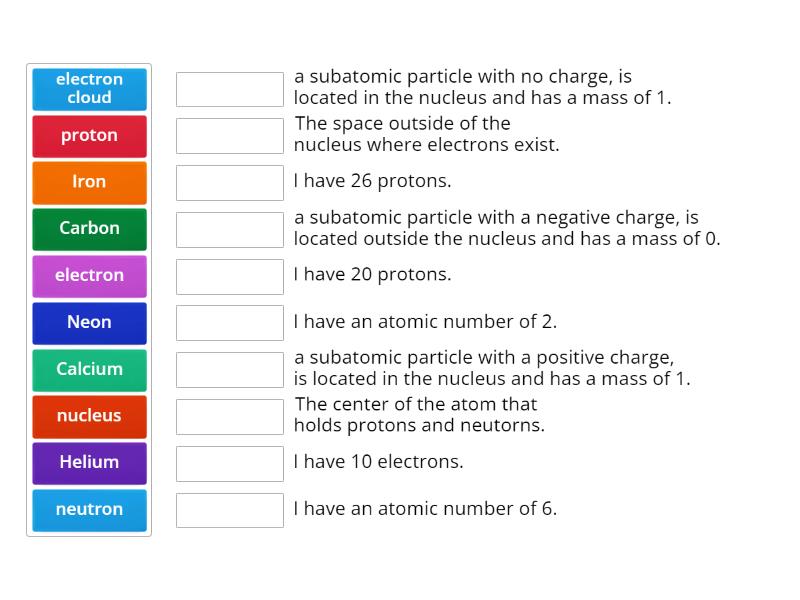
Task: Click the answer box beside the atom center clue
Action: point(229,416)
